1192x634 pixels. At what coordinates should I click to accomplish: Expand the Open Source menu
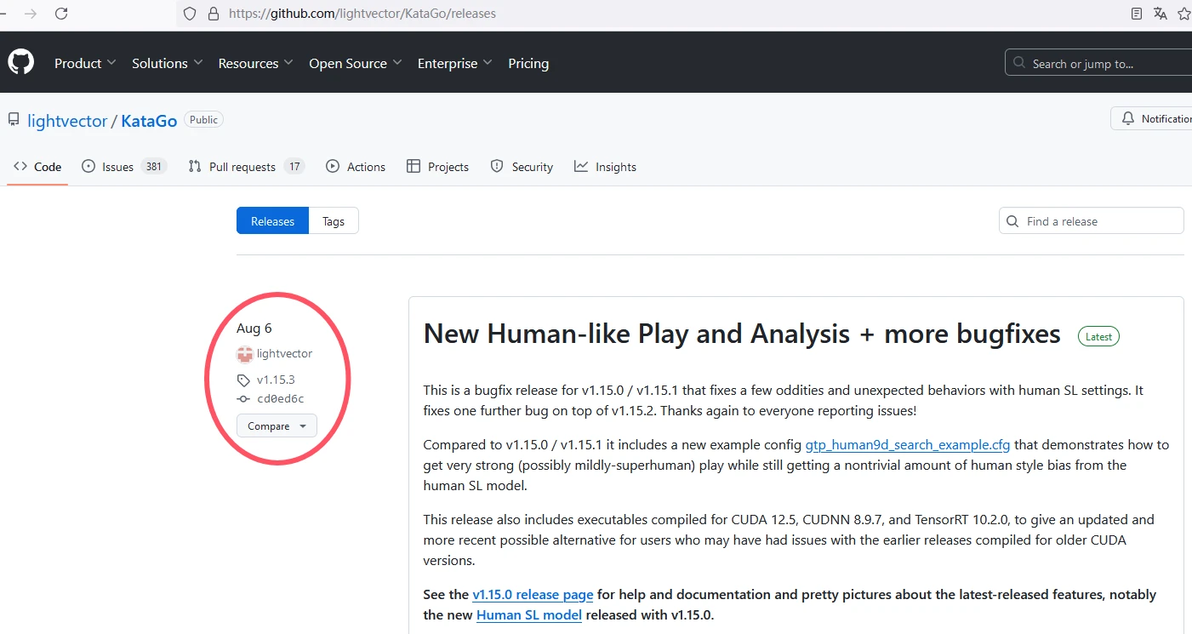click(355, 63)
